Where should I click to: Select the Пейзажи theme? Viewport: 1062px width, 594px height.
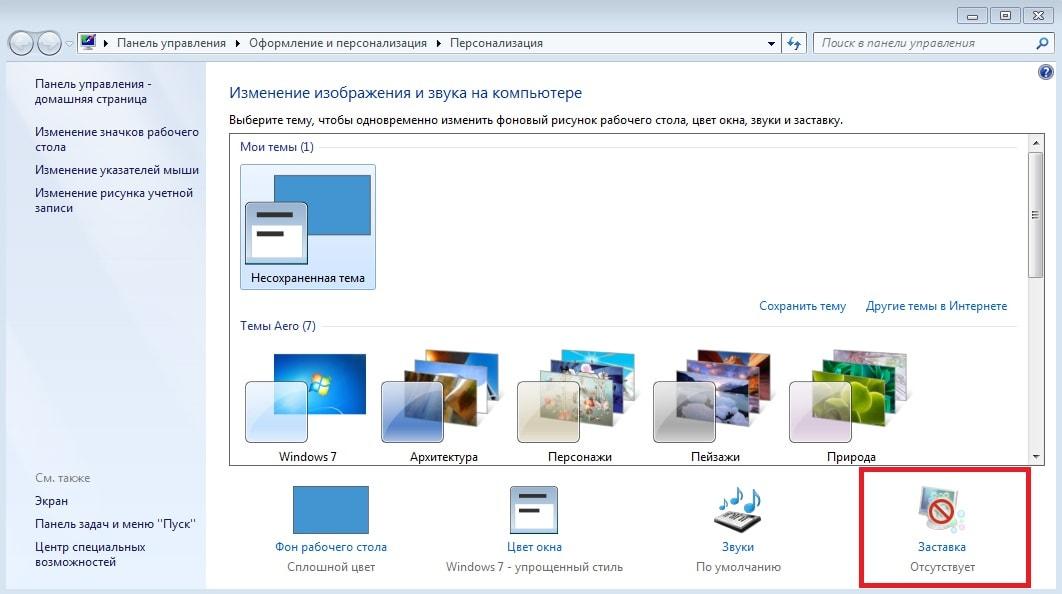click(715, 406)
